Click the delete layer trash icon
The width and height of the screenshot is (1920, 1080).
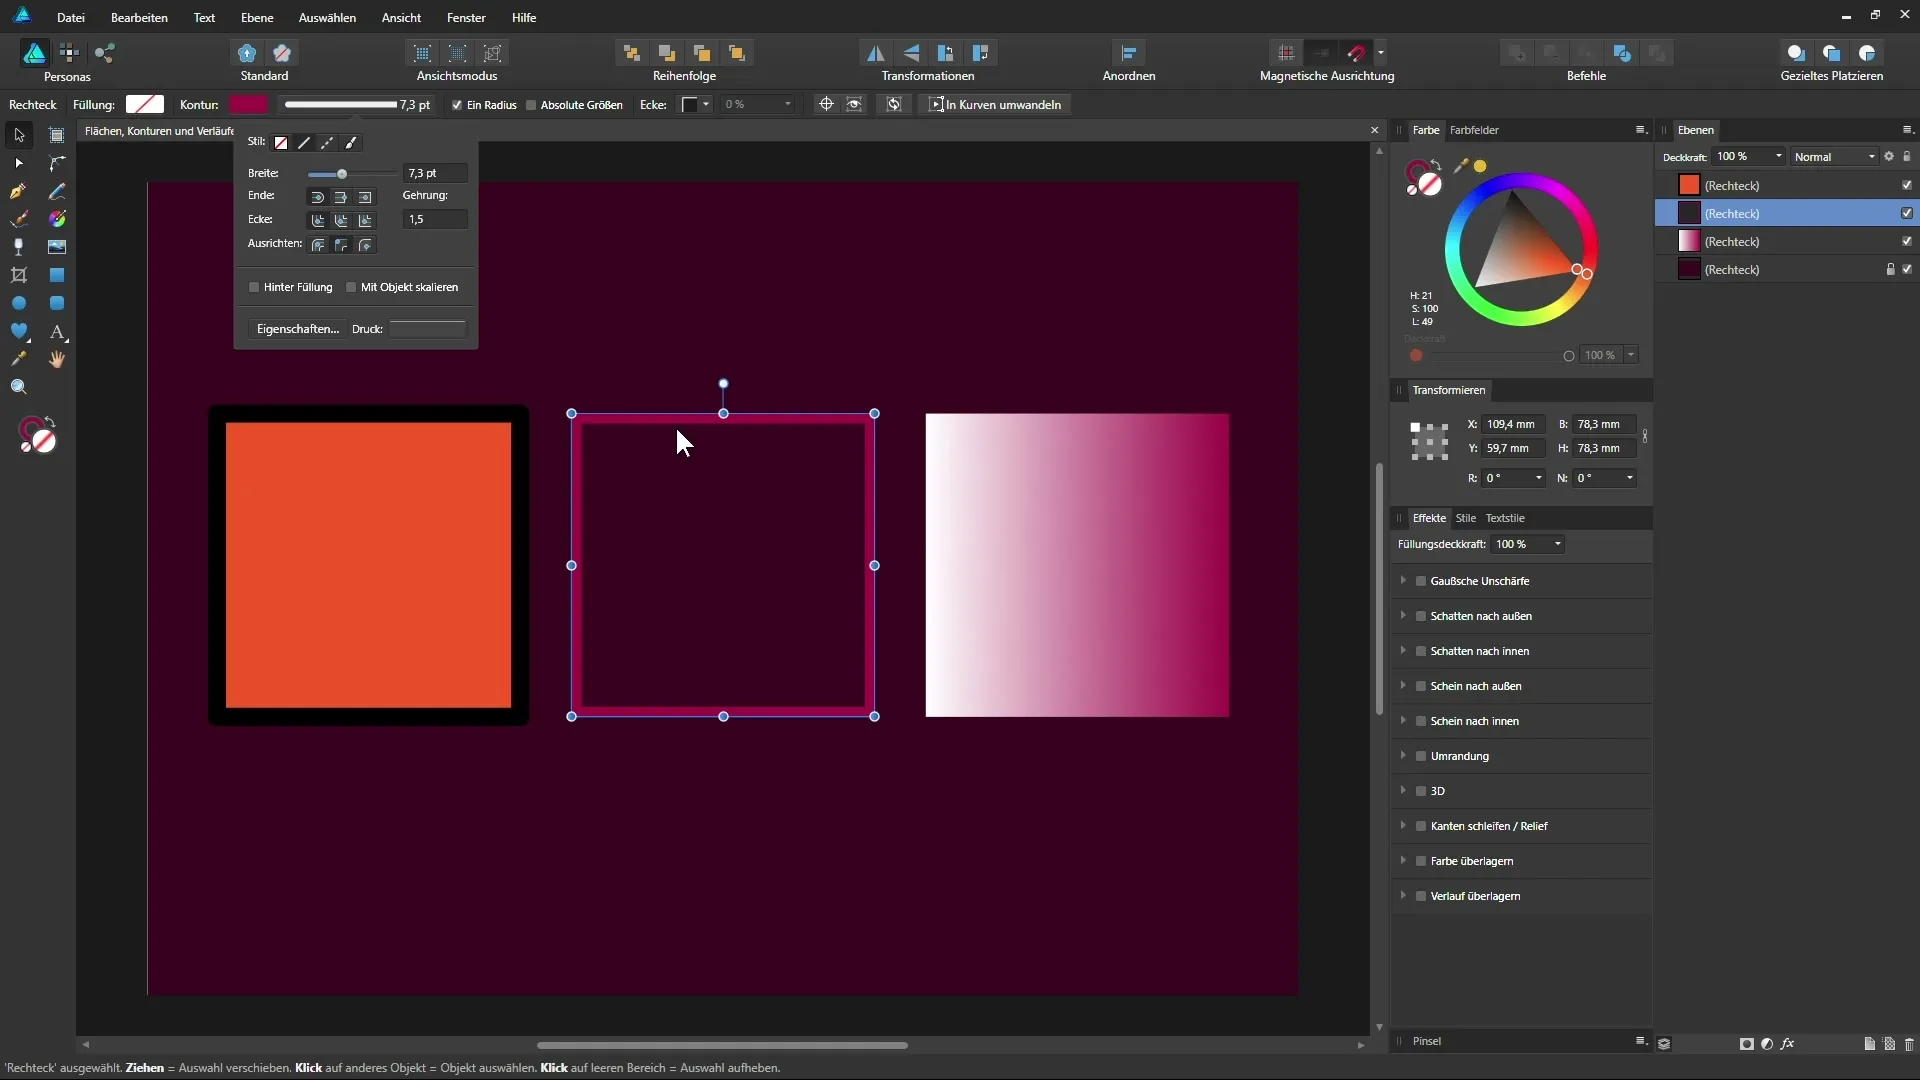click(x=1909, y=1043)
